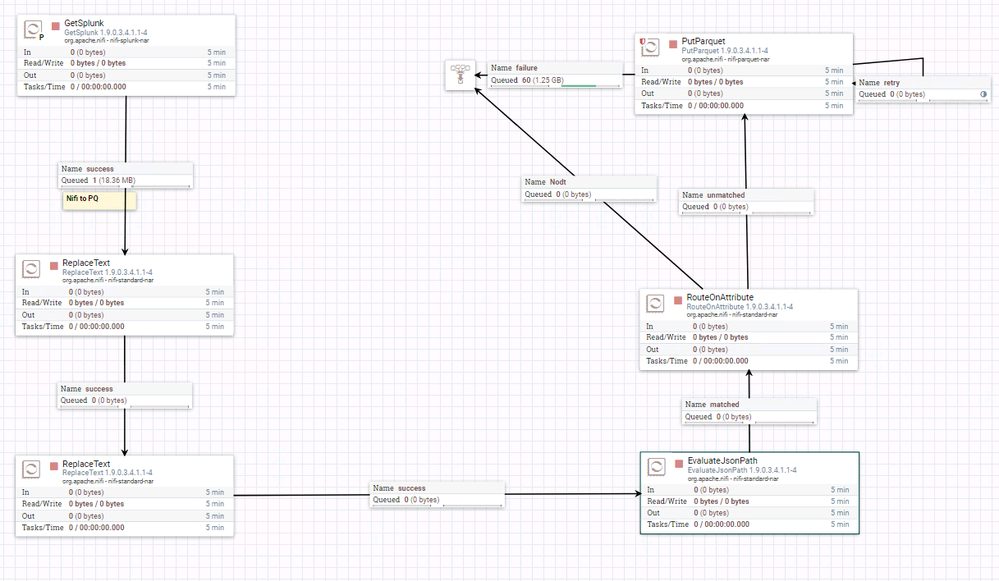Select the RouteOnAttribute processor icon

pyautogui.click(x=655, y=302)
